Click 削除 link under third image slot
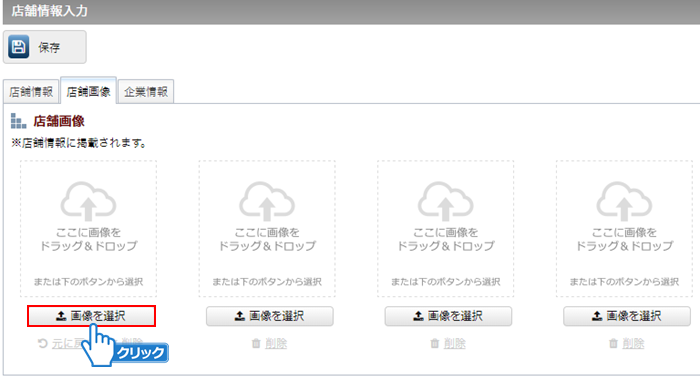700x381 pixels. tap(454, 343)
